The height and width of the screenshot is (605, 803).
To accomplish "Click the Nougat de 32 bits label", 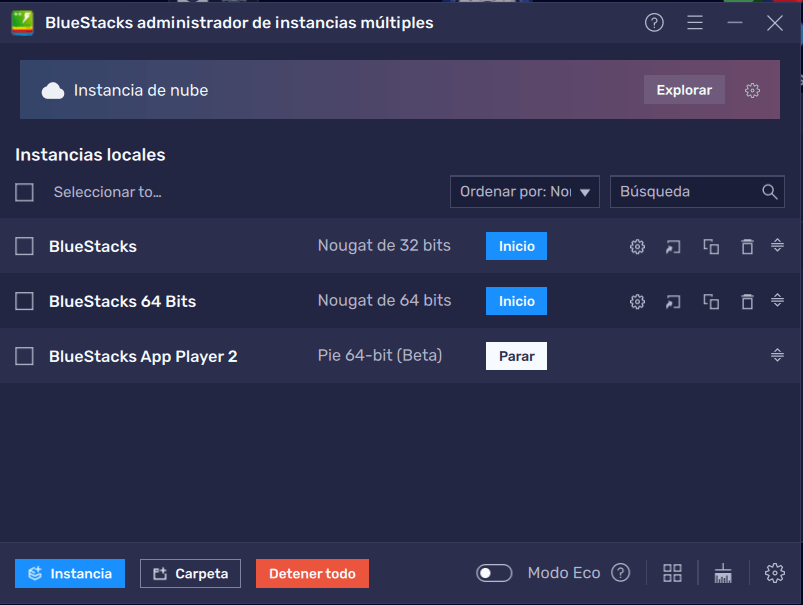I will coord(384,245).
